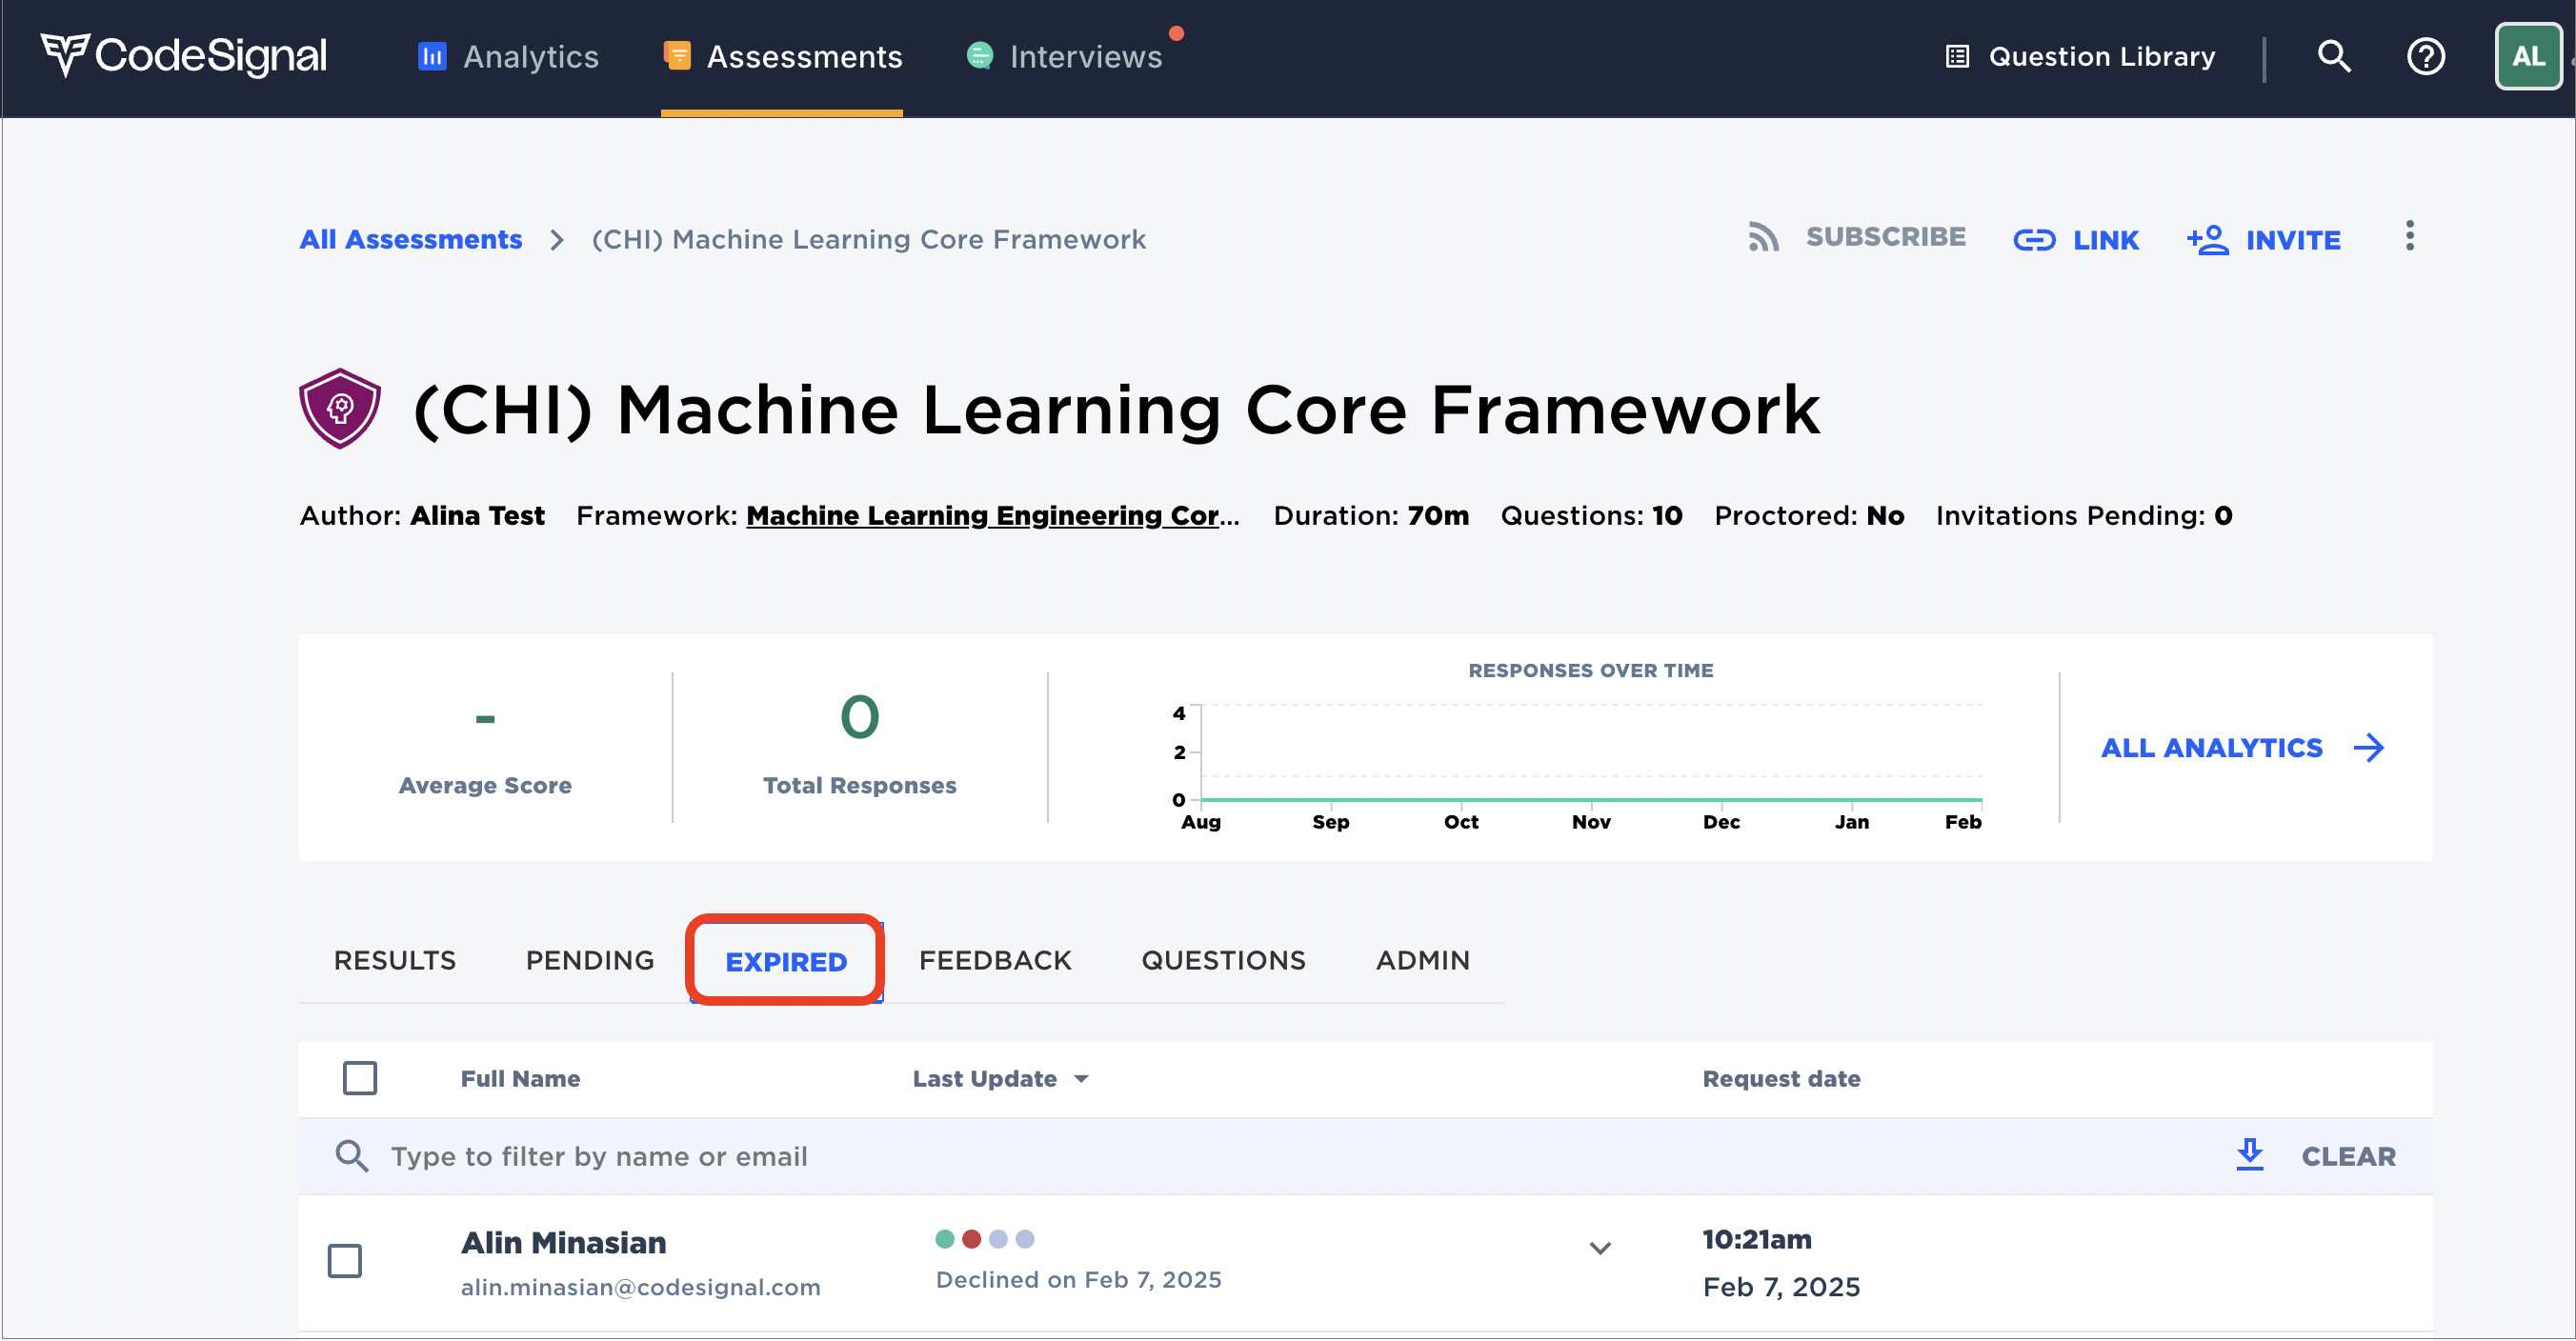Image resolution: width=2576 pixels, height=1341 pixels.
Task: Click the SUBSCRIBE button
Action: point(1856,237)
